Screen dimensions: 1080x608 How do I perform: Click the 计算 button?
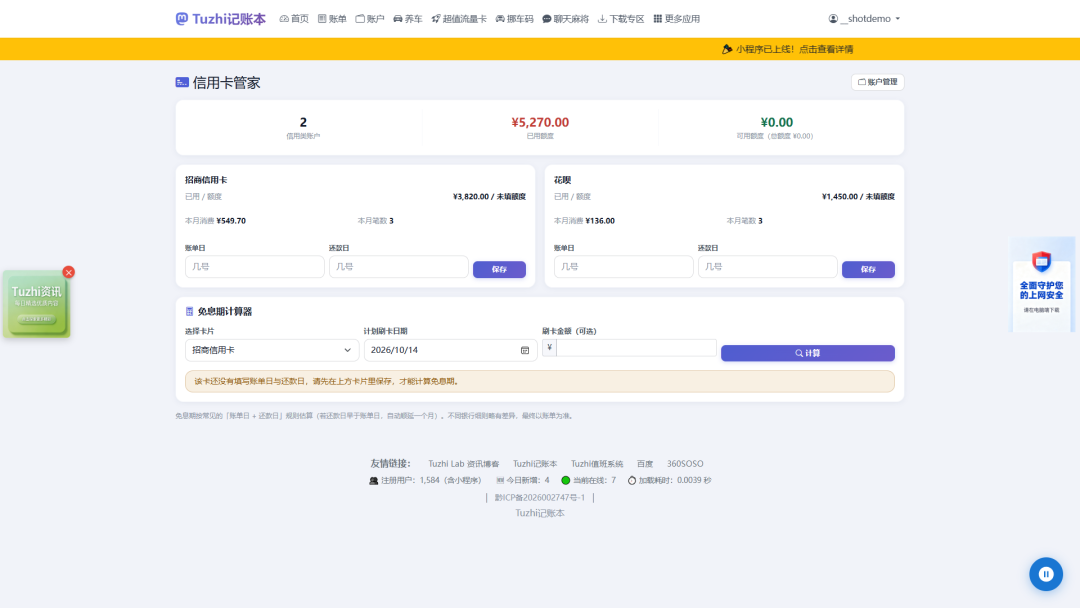click(807, 353)
